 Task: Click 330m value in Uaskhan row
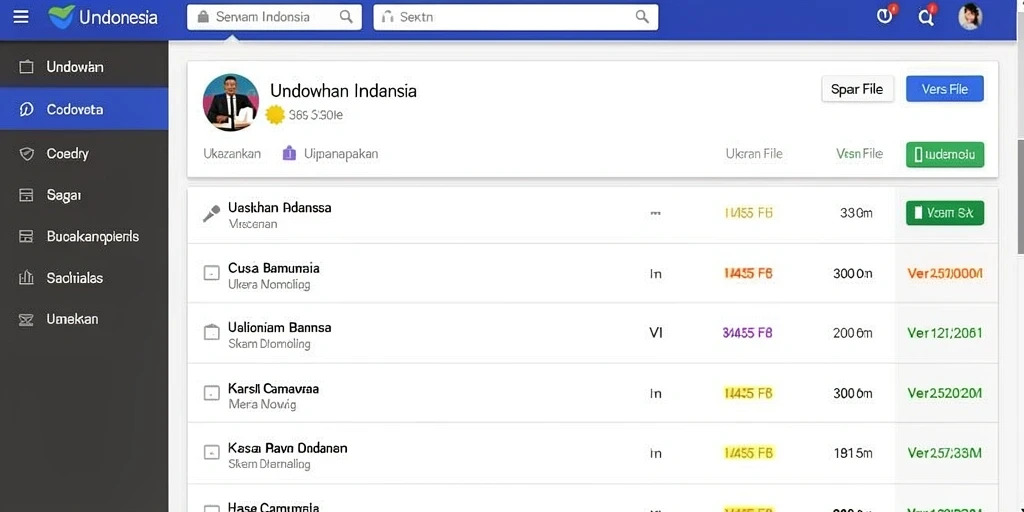click(x=856, y=213)
